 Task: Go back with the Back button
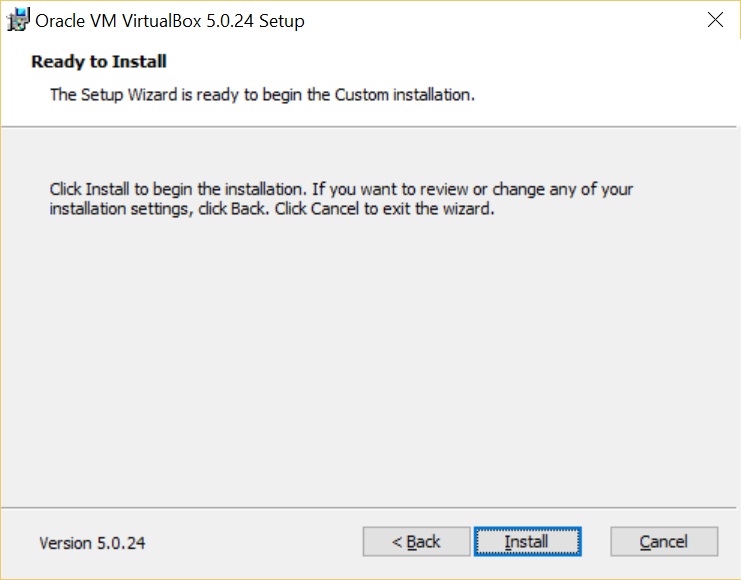click(415, 542)
